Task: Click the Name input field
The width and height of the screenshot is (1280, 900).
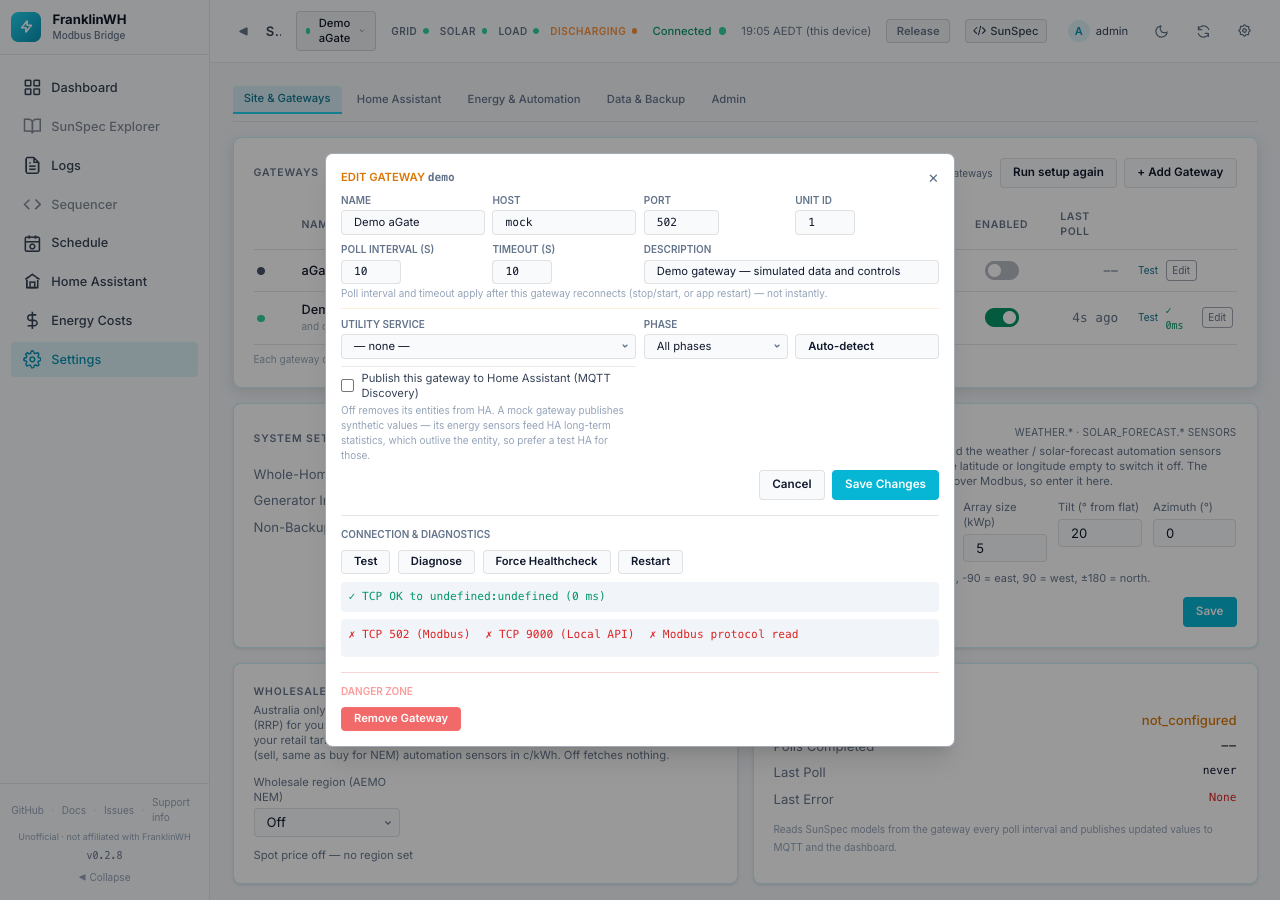Action: (413, 222)
